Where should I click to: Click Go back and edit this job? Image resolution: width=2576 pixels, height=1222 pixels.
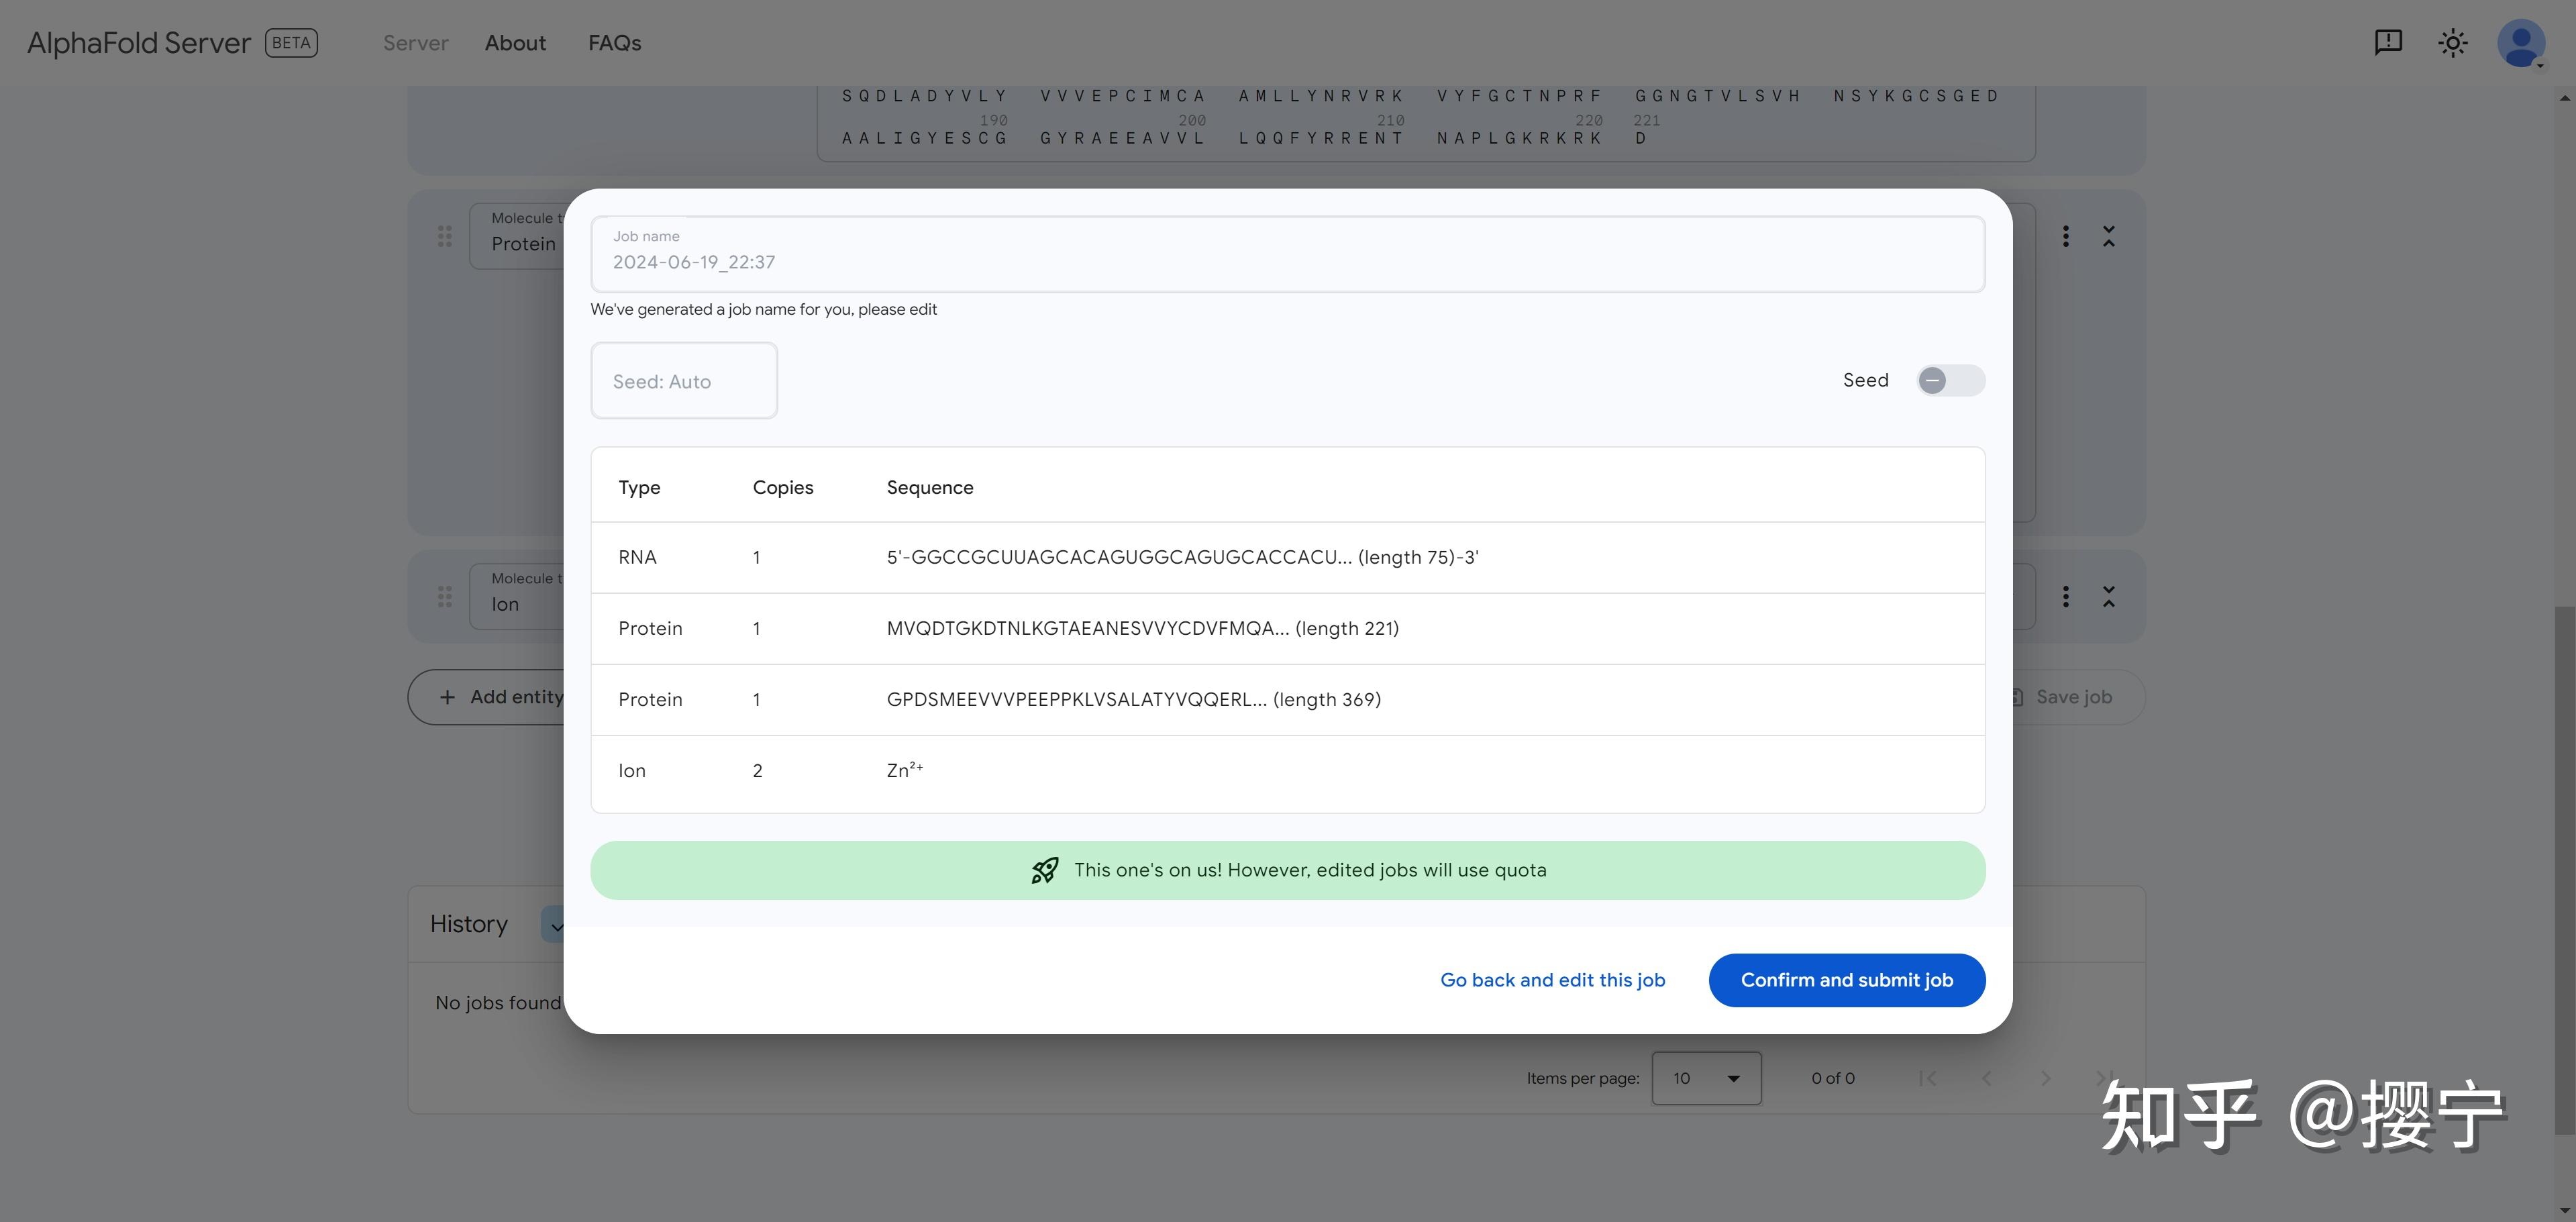pyautogui.click(x=1552, y=980)
